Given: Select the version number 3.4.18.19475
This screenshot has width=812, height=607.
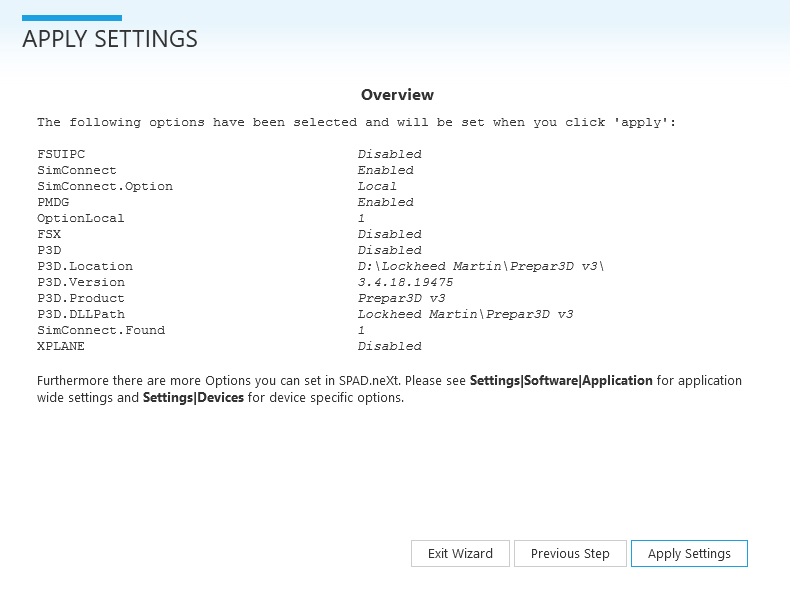Looking at the screenshot, I should tap(405, 282).
